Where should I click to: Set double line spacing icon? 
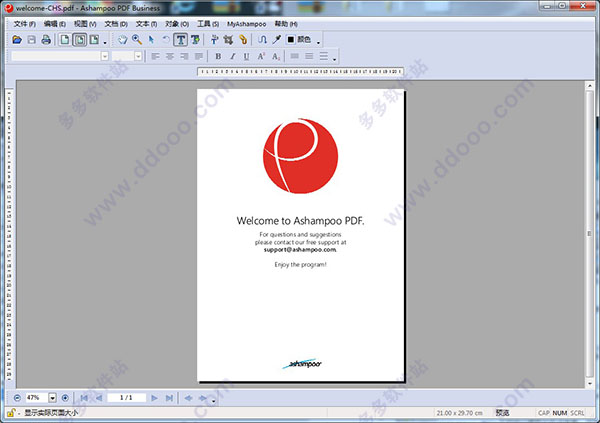323,56
